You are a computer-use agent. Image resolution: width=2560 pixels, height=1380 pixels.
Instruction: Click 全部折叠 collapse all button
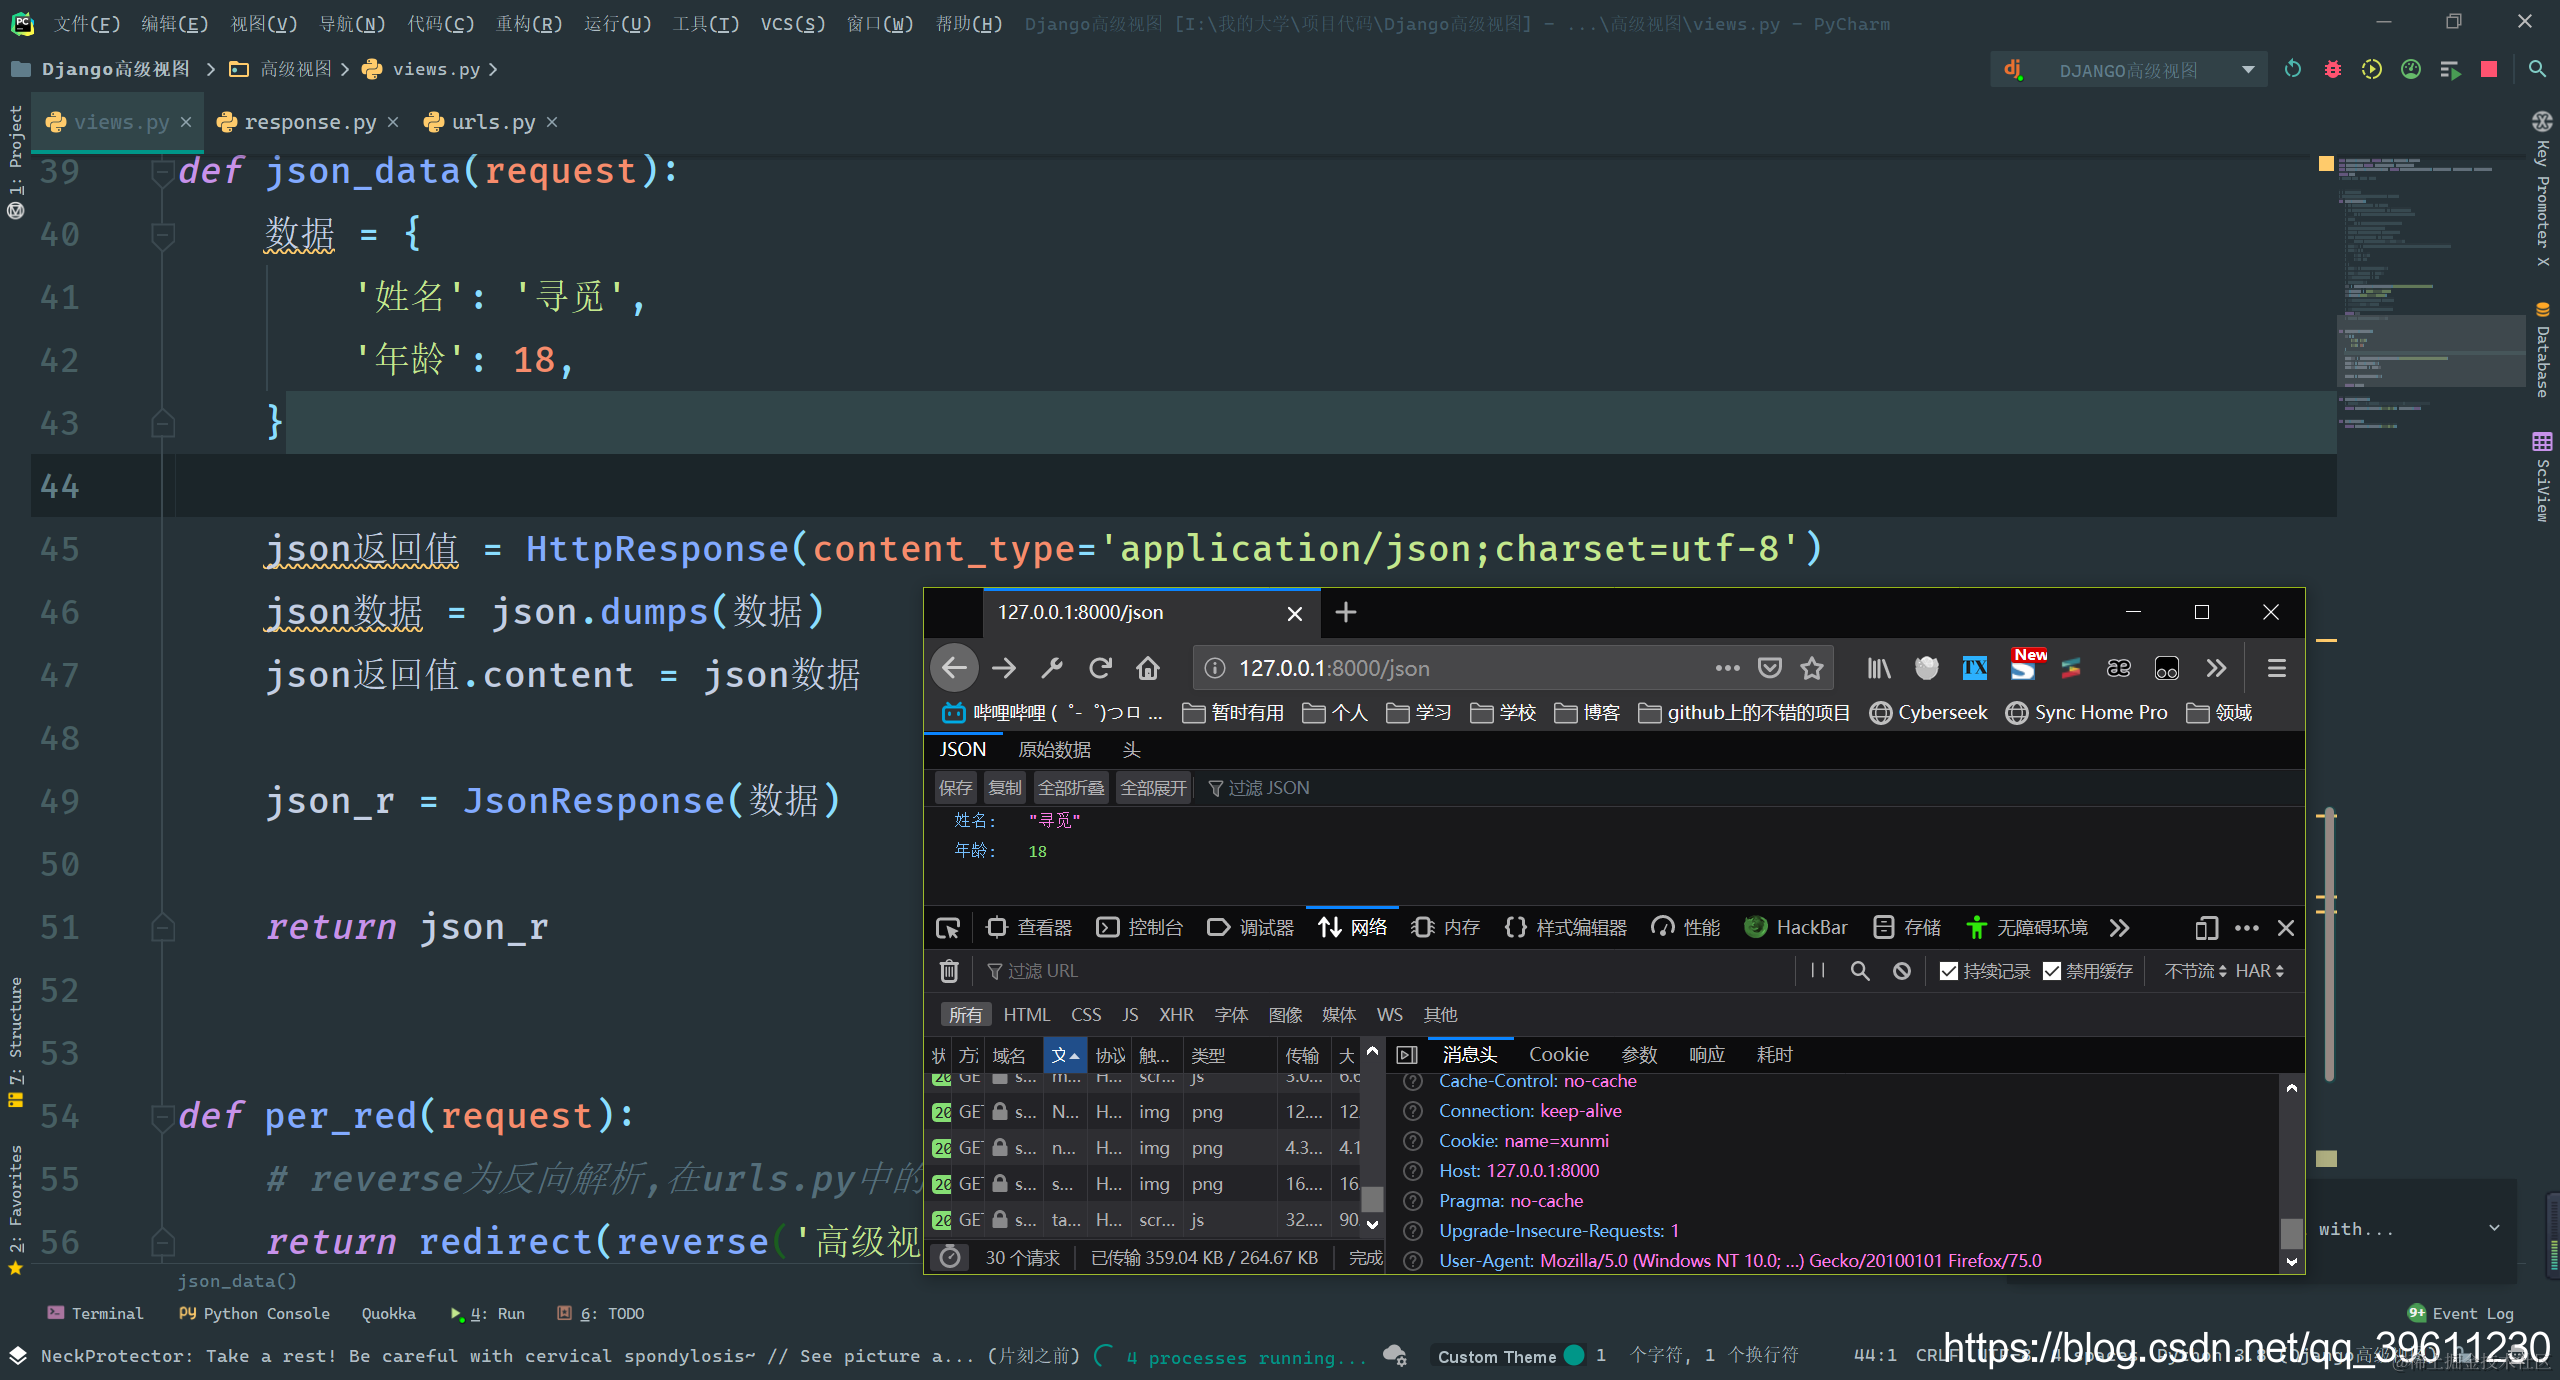[x=1071, y=788]
